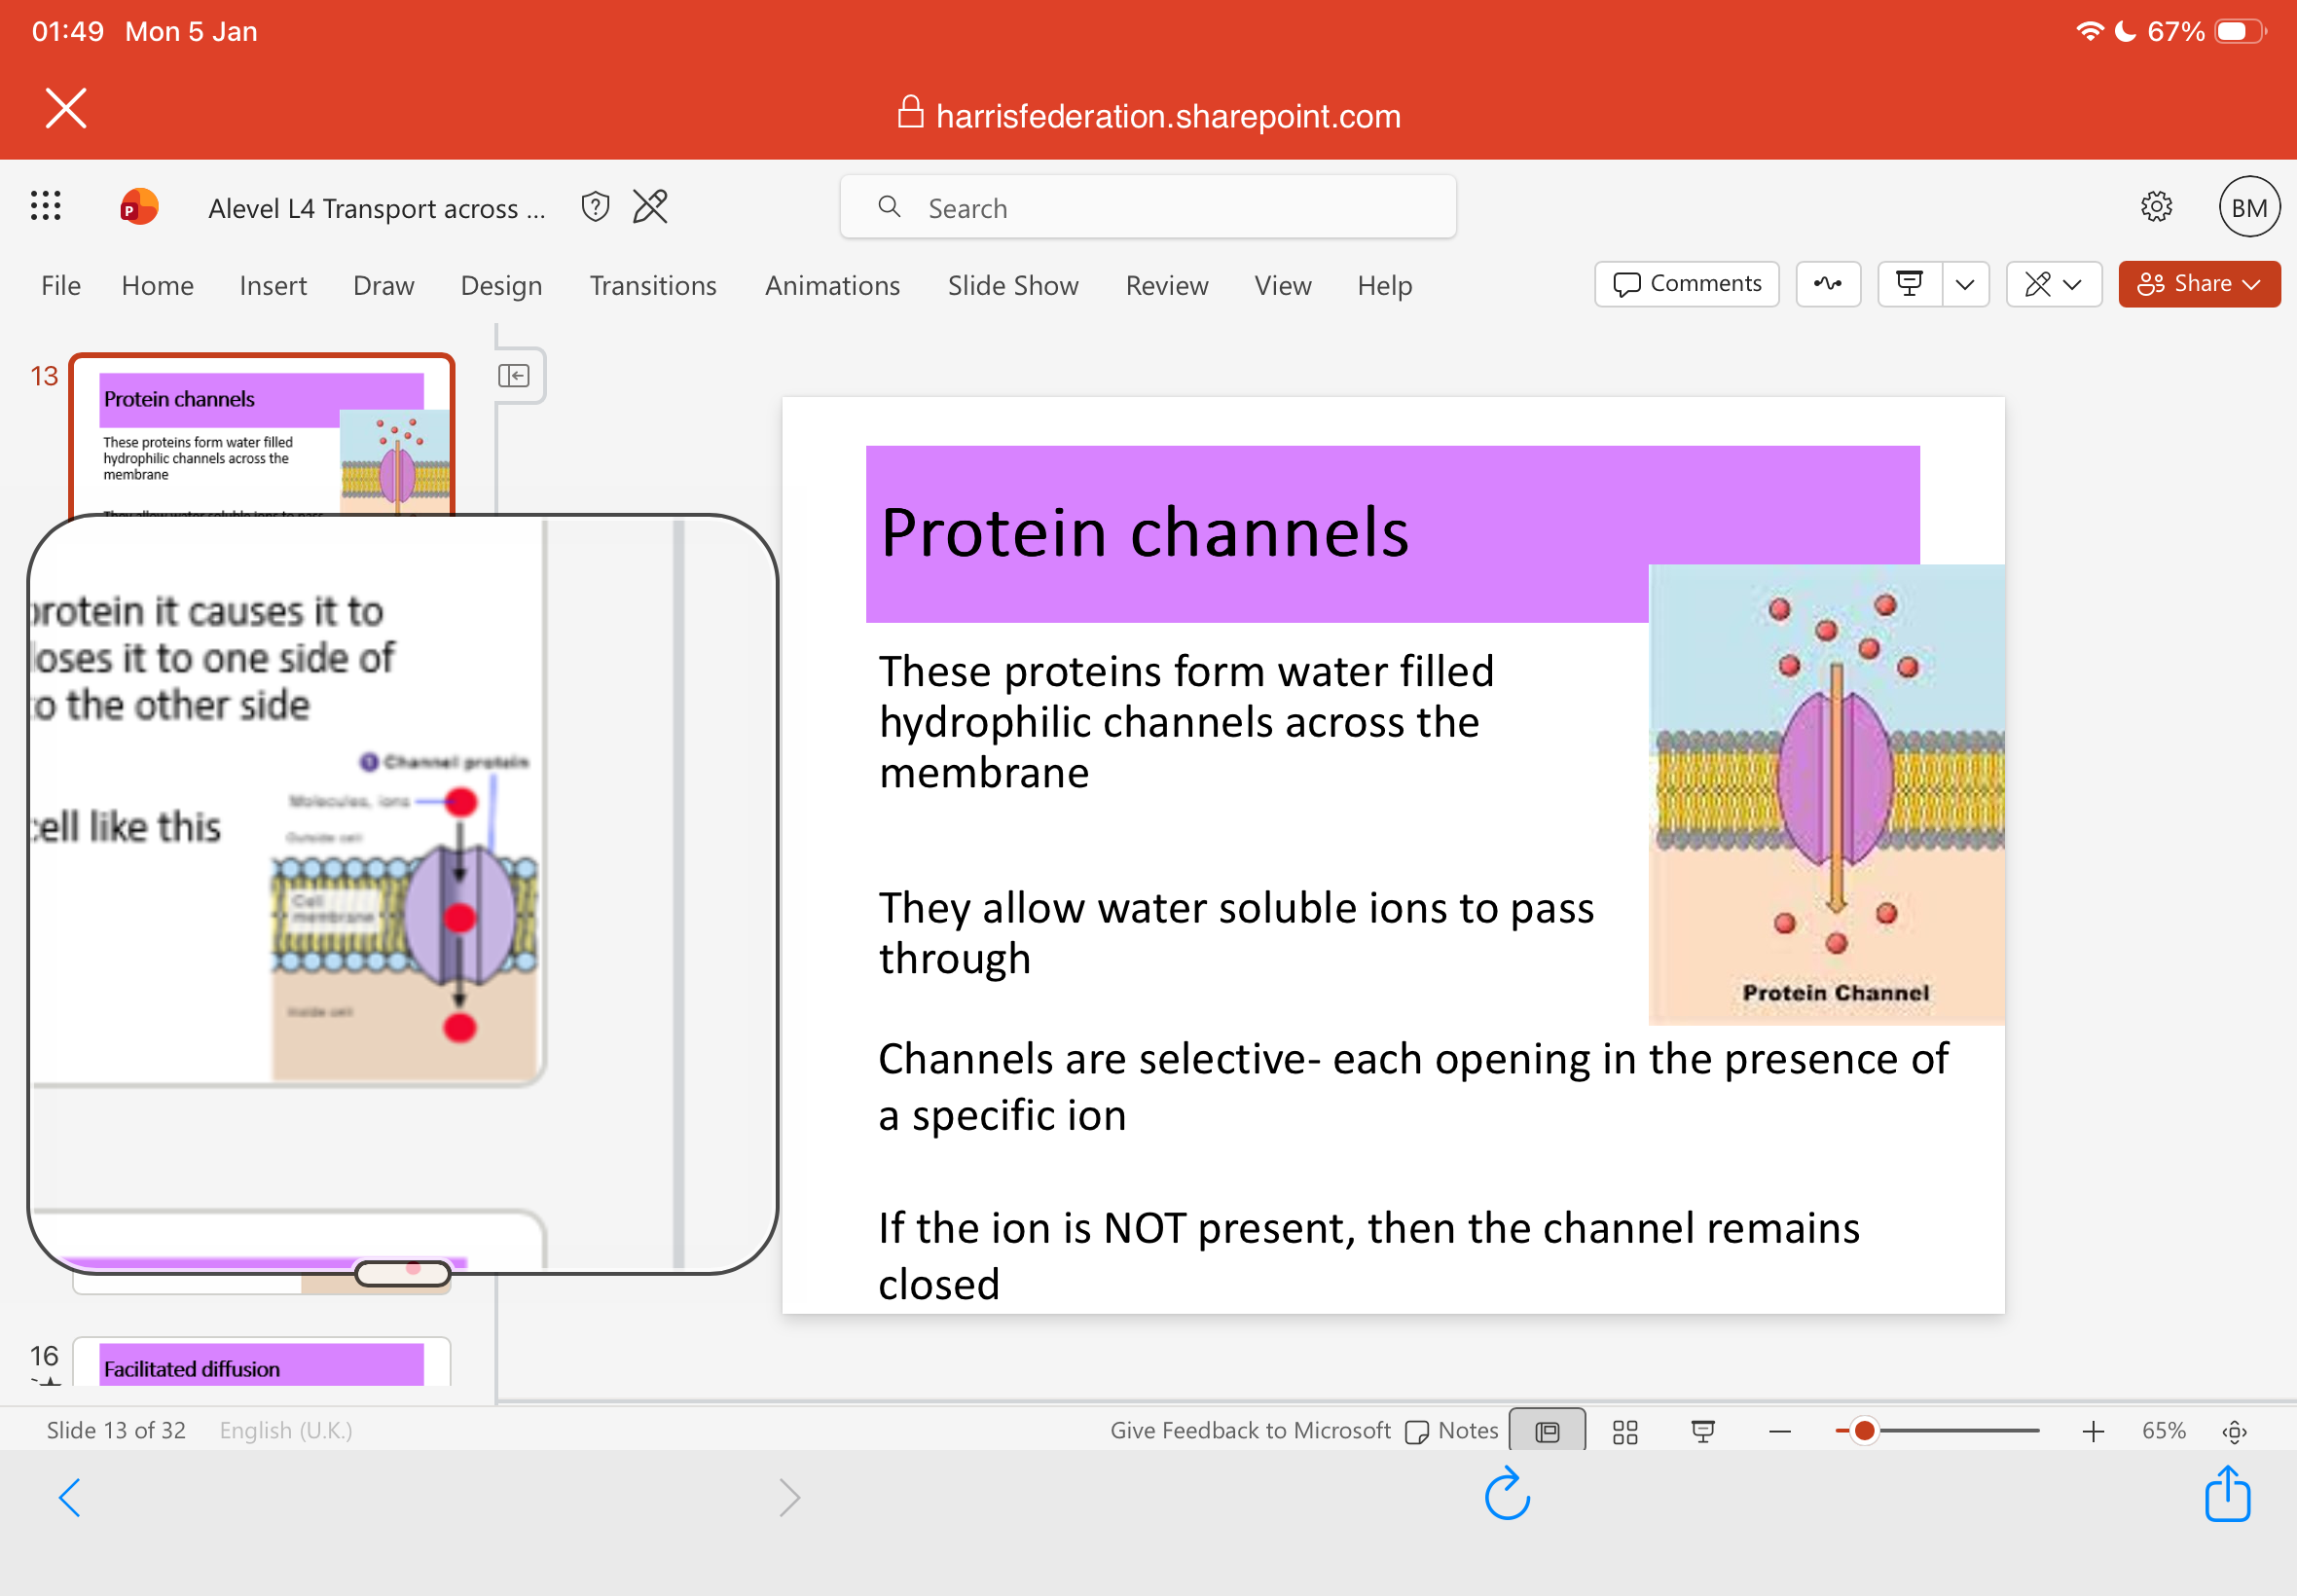Toggle Normal view in status bar
Screen dimensions: 2297x1596
[x=1547, y=1430]
